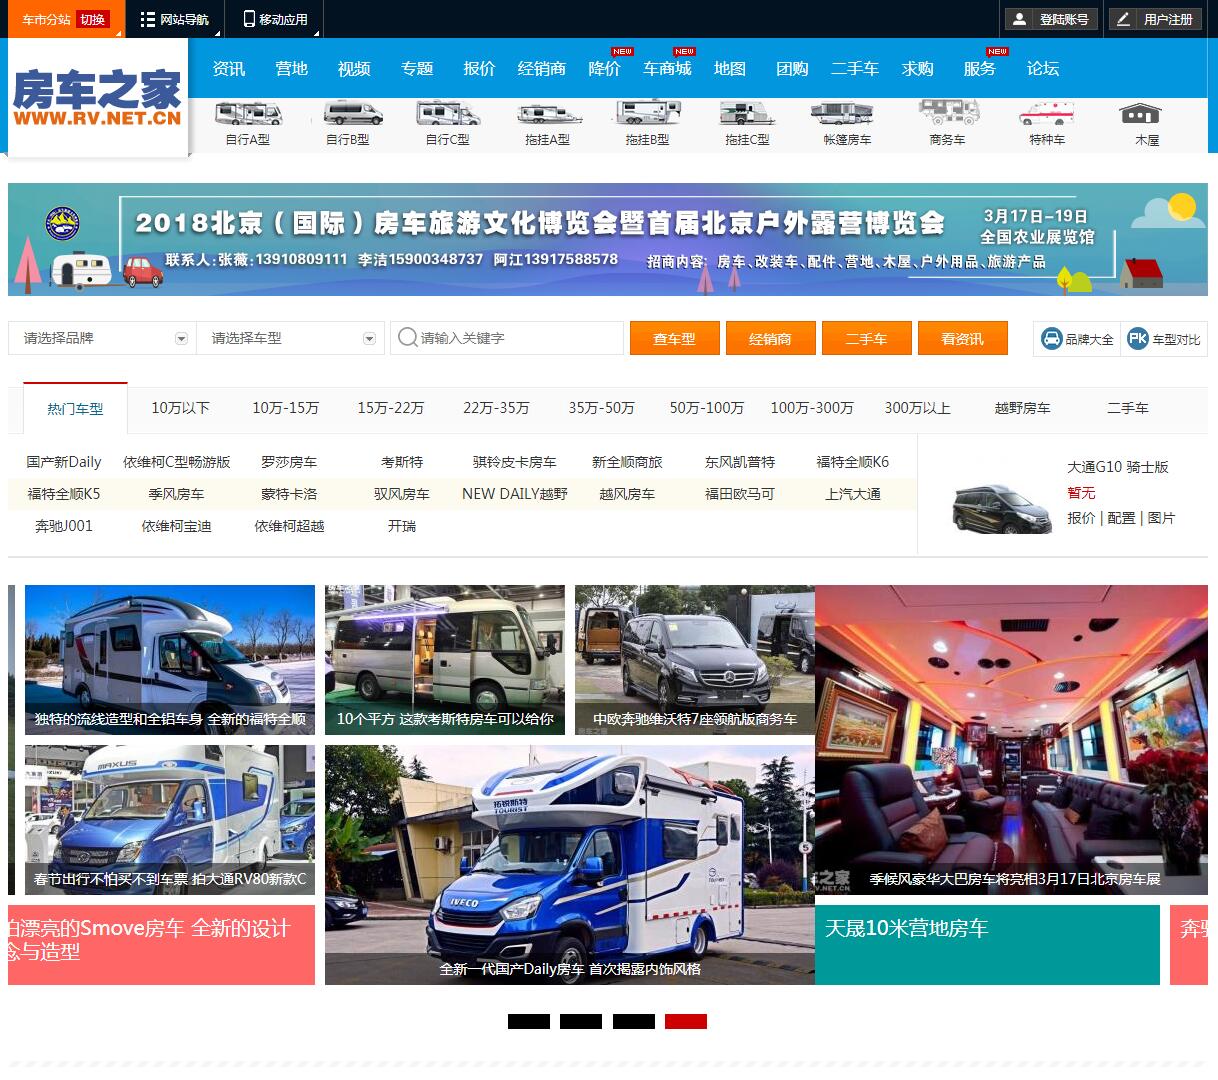Select the red active carousel indicator
The width and height of the screenshot is (1218, 1080).
686,1021
